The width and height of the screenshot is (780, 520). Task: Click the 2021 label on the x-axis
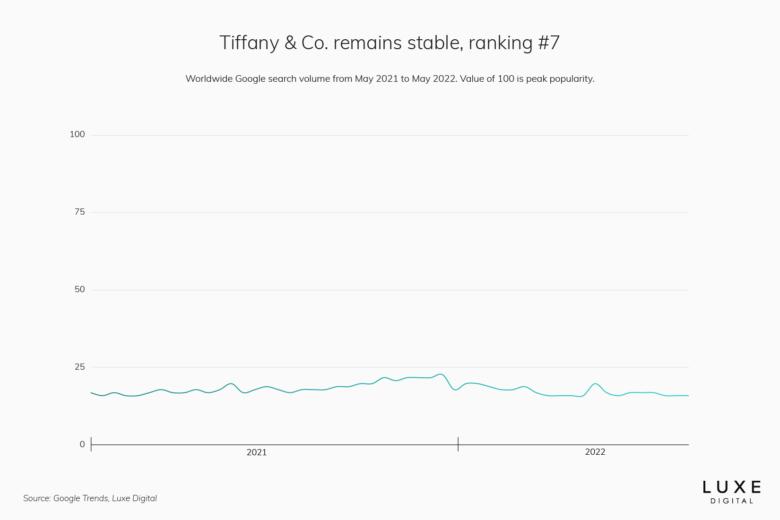click(x=257, y=452)
